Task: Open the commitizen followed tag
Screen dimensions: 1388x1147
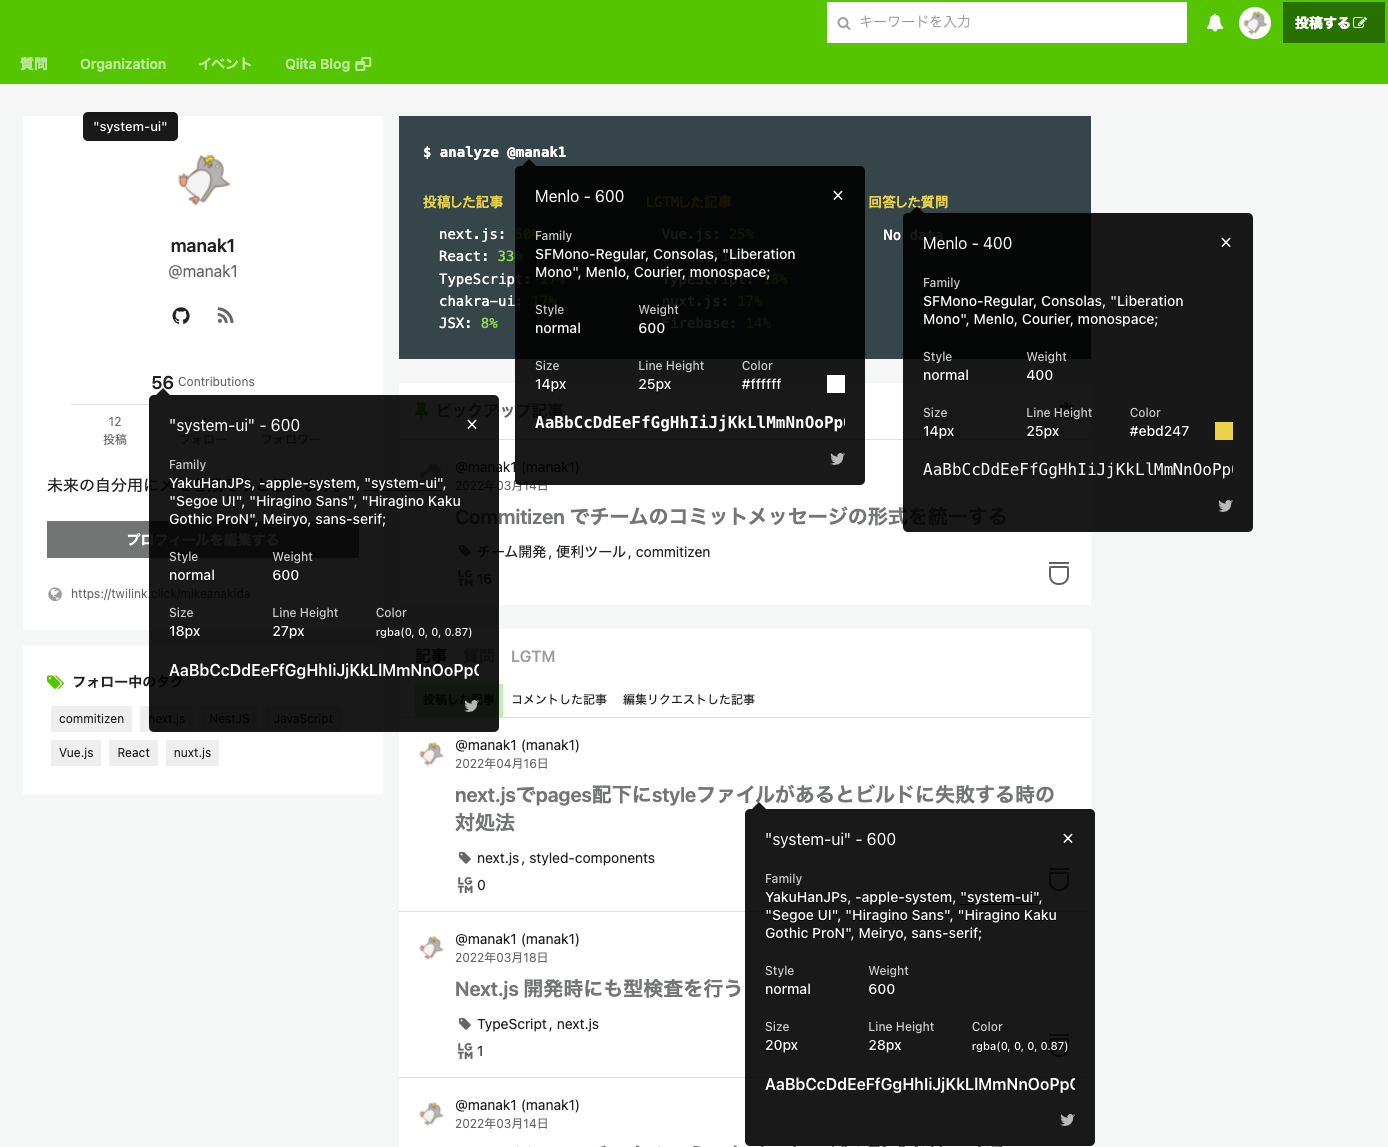Action: tap(92, 719)
